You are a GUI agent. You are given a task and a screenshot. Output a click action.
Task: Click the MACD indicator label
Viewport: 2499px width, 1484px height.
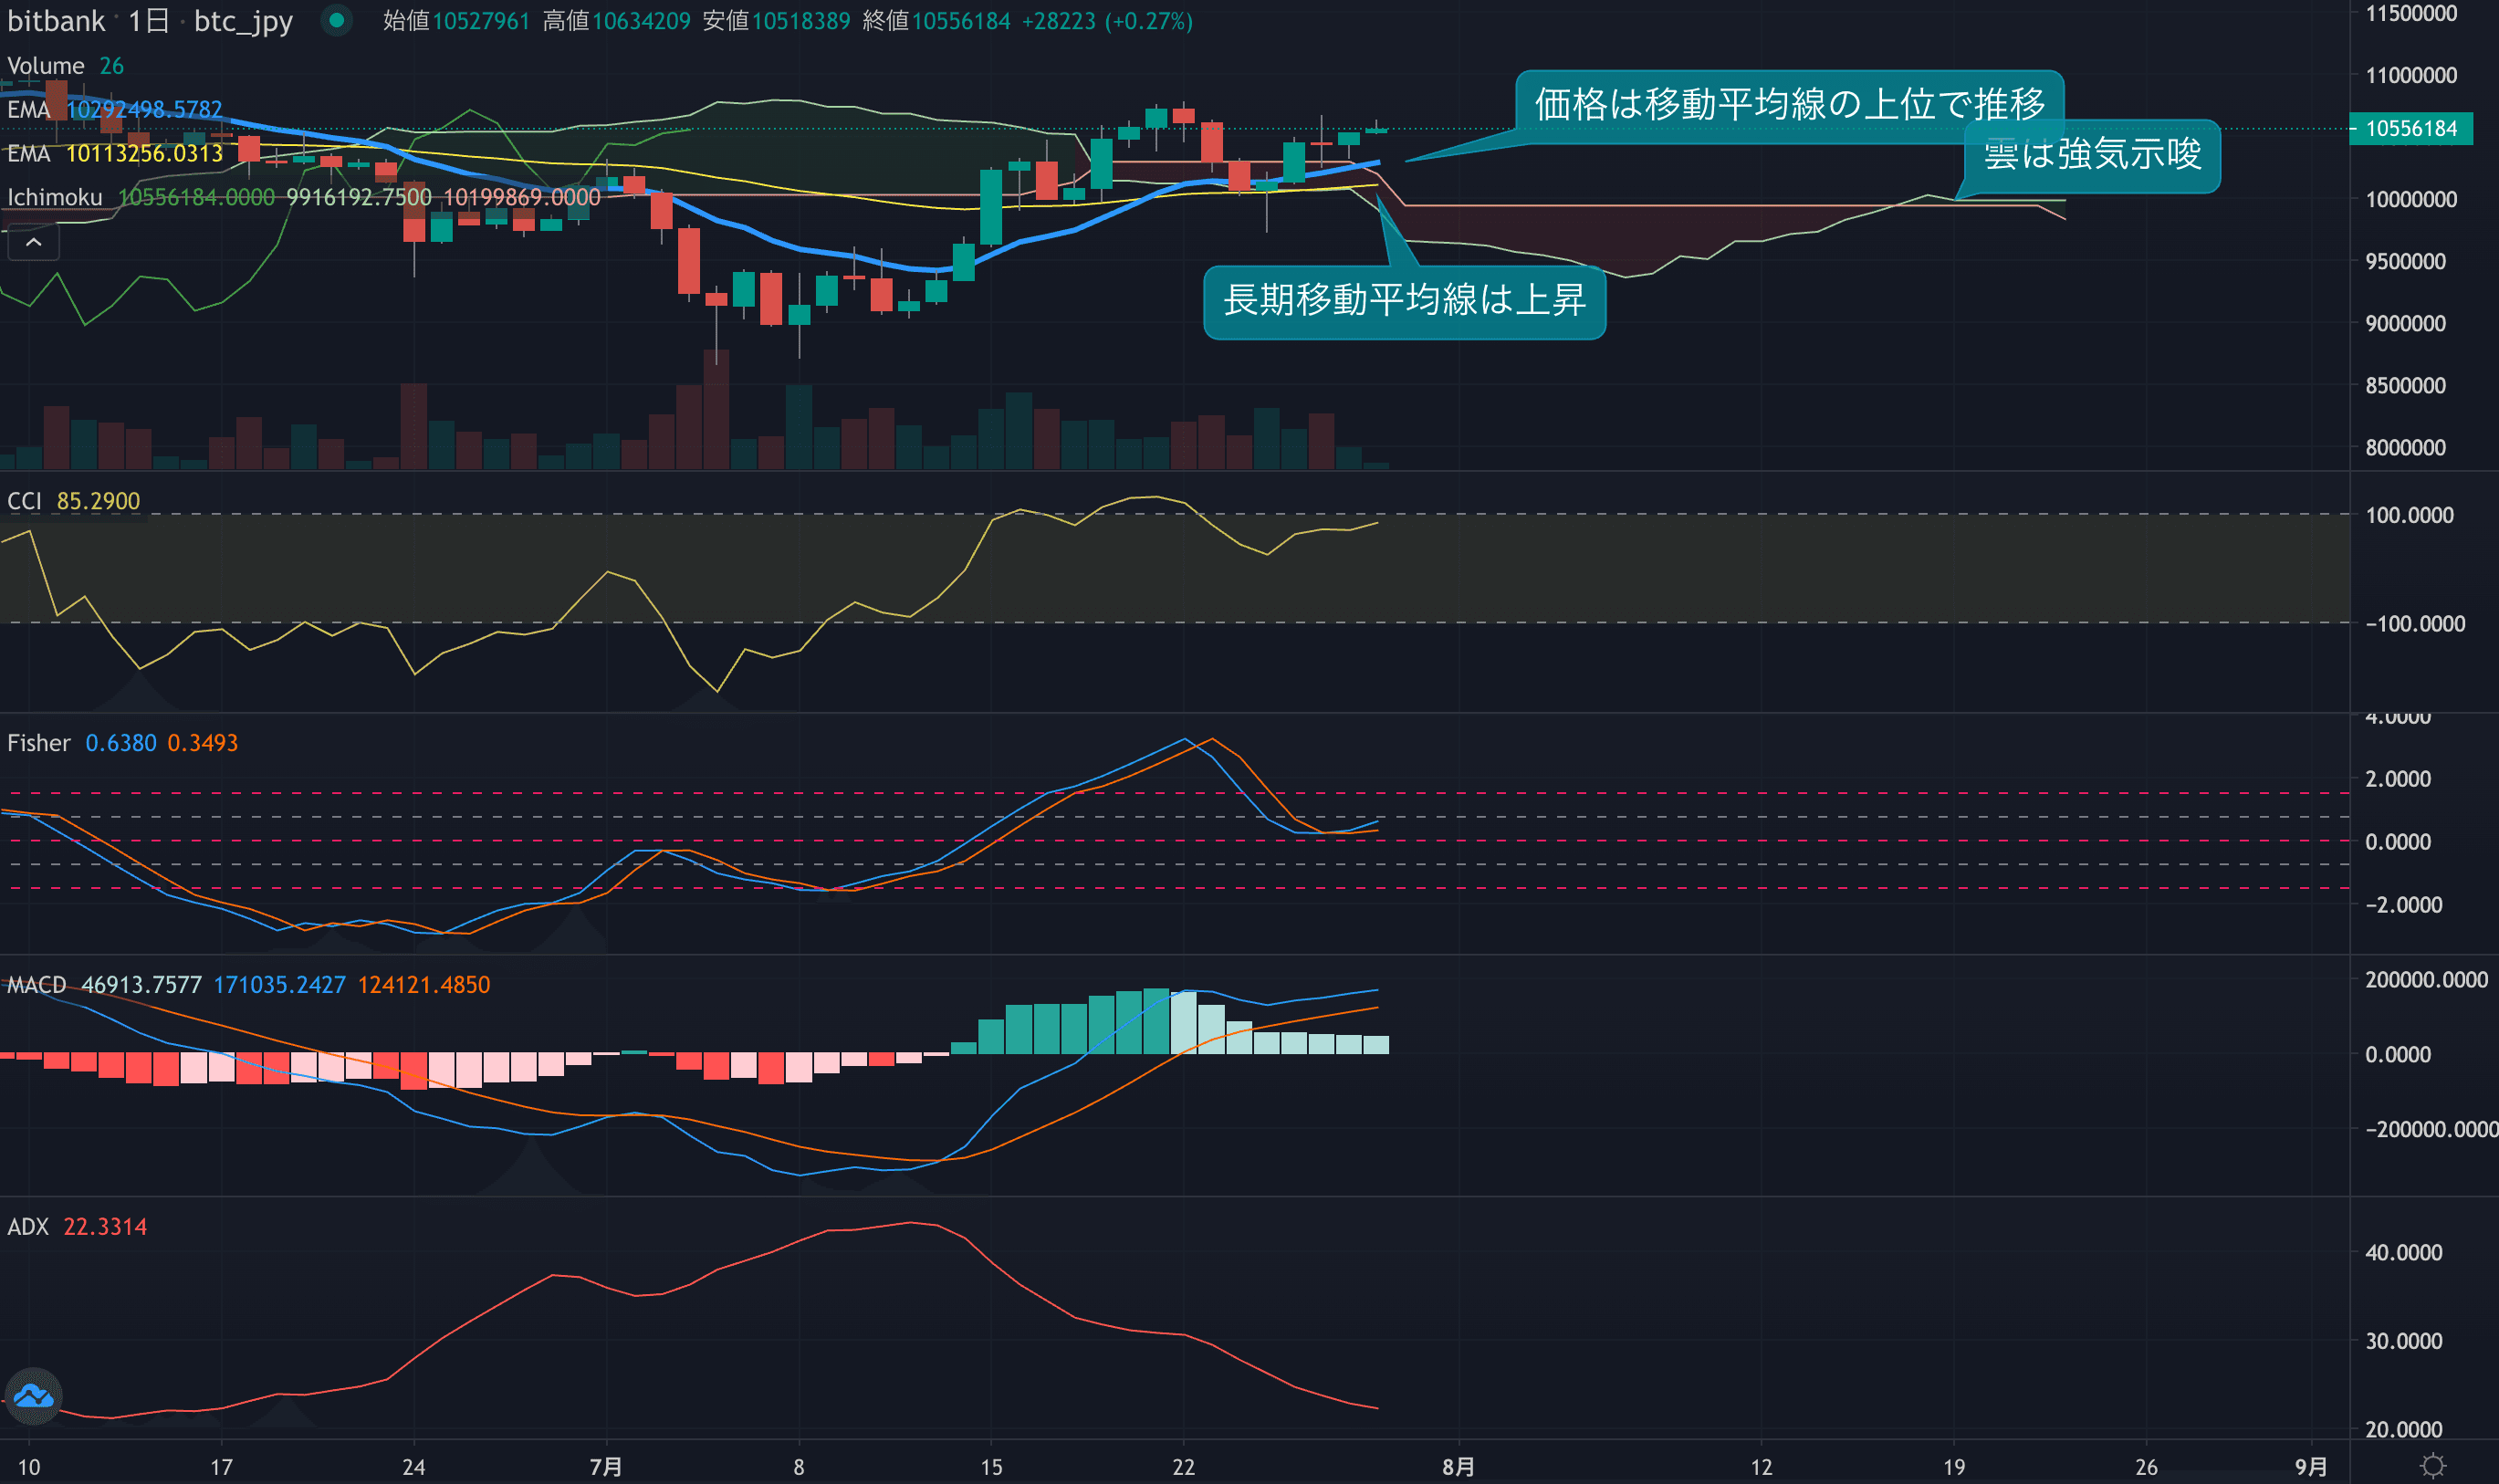(37, 985)
